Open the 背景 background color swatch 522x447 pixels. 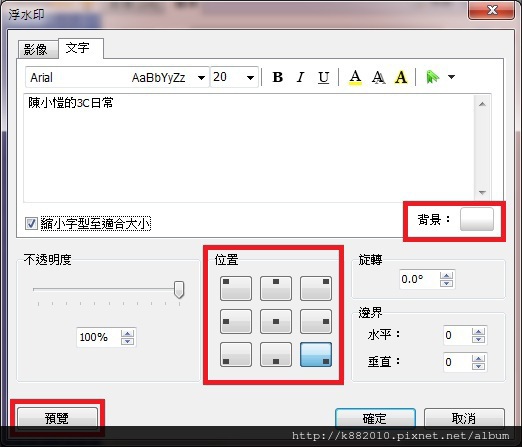point(477,219)
